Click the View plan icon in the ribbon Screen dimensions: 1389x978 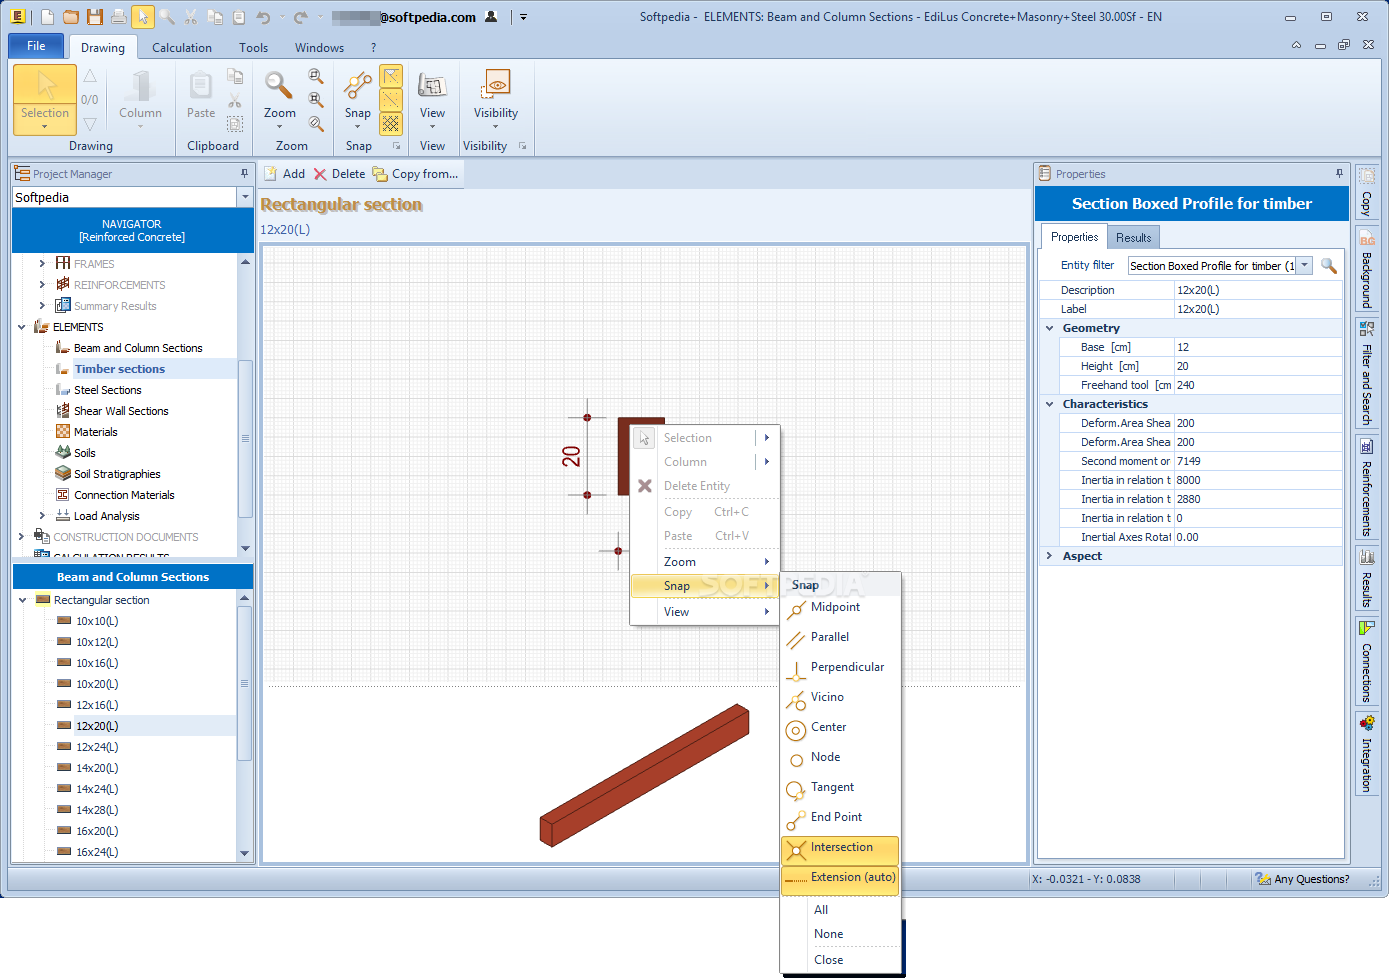pos(432,86)
